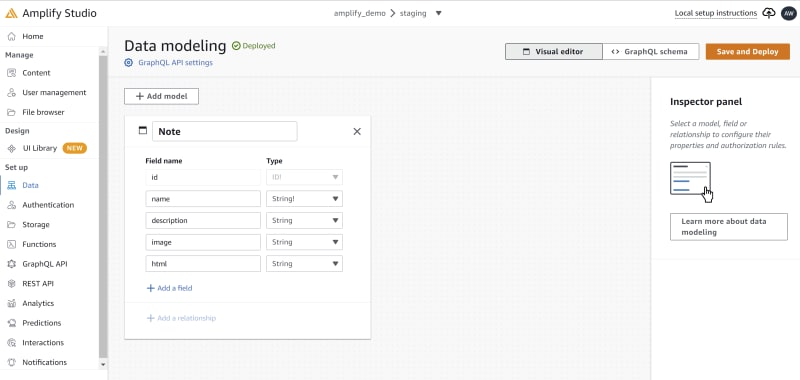Click the Amplify Studio logo icon
The width and height of the screenshot is (800, 380).
point(11,13)
